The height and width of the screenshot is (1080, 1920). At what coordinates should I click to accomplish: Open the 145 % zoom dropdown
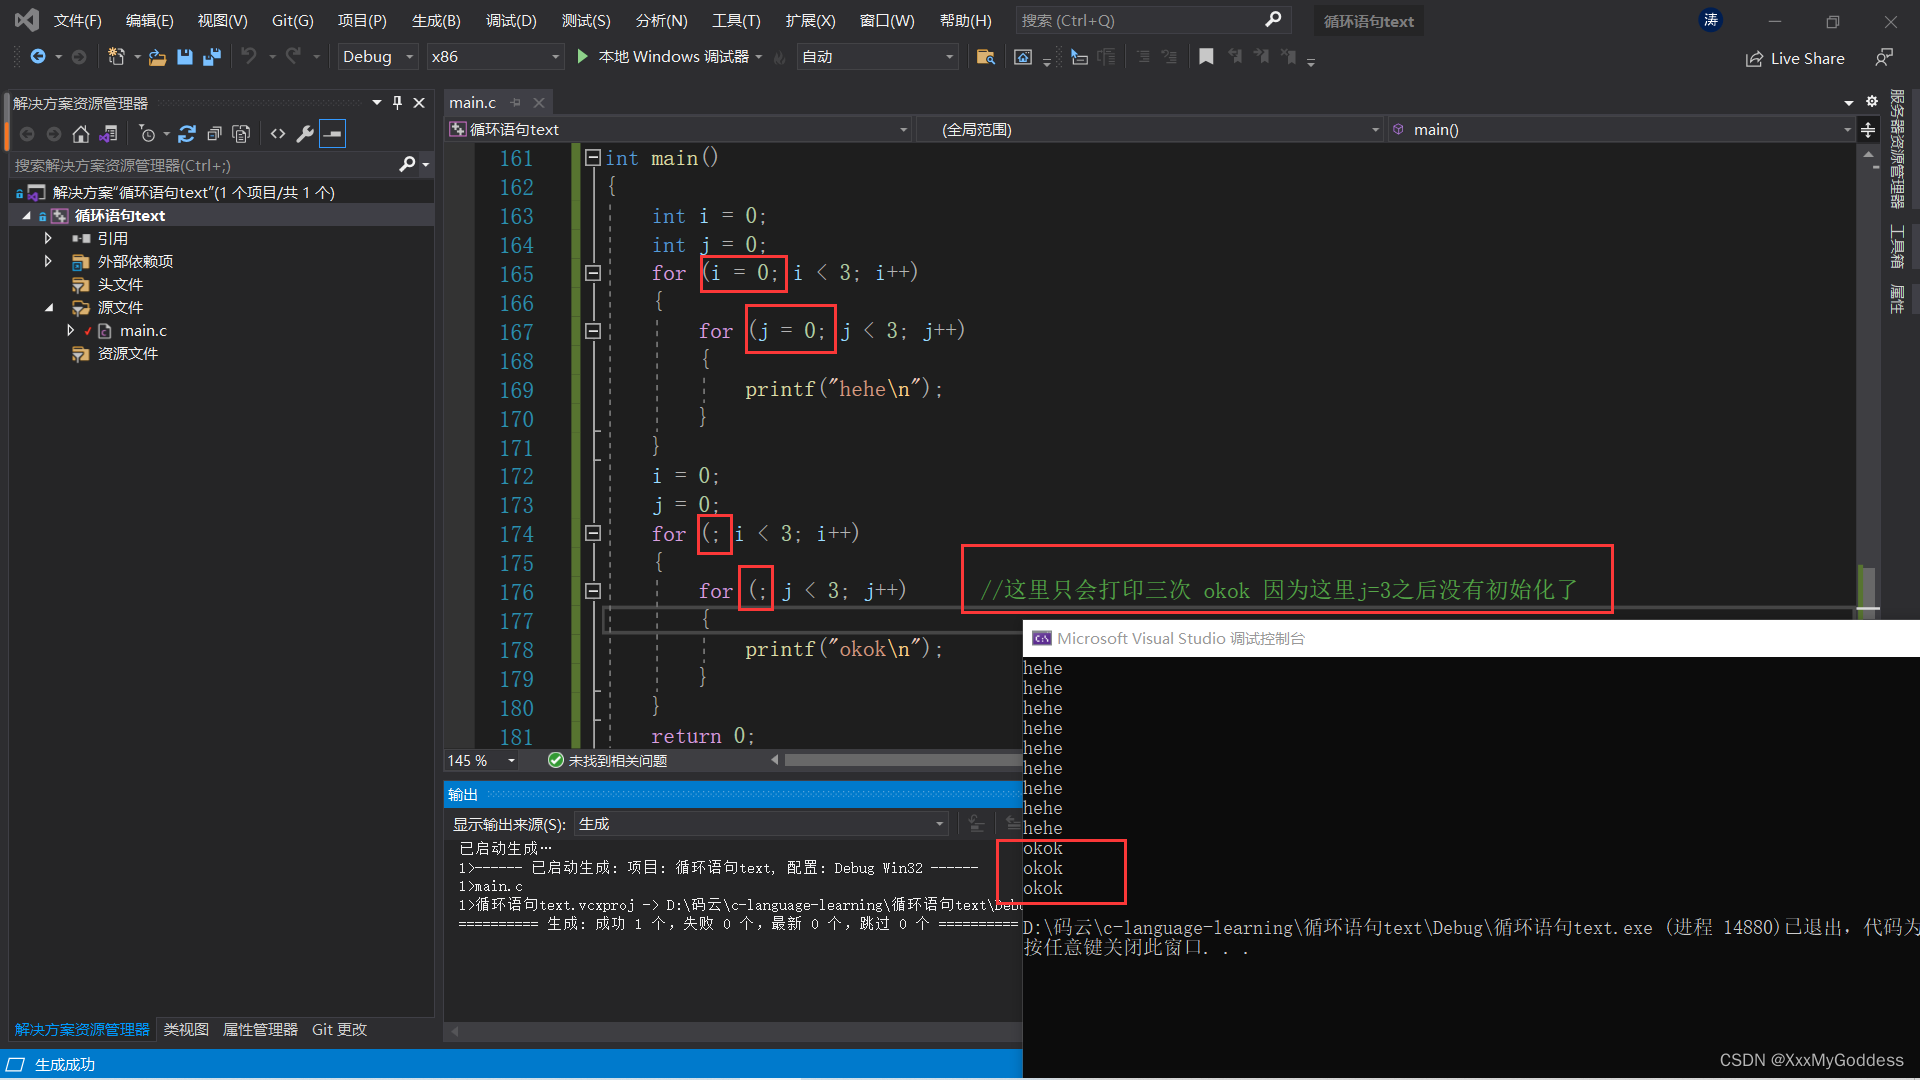click(483, 761)
